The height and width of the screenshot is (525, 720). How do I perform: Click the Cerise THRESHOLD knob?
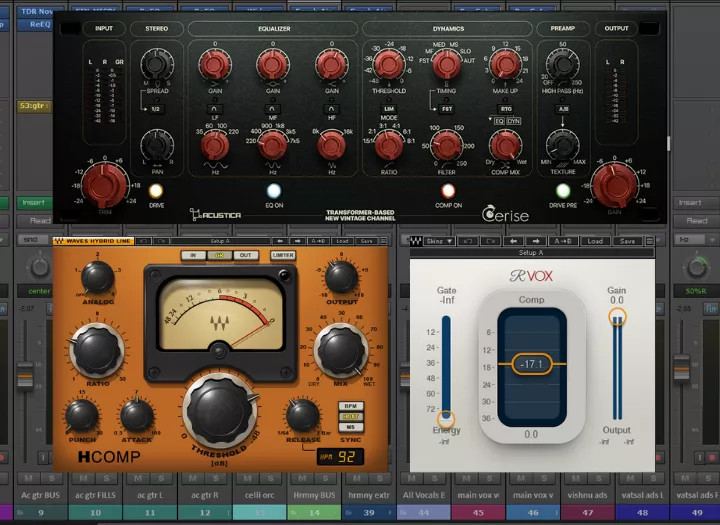389,65
